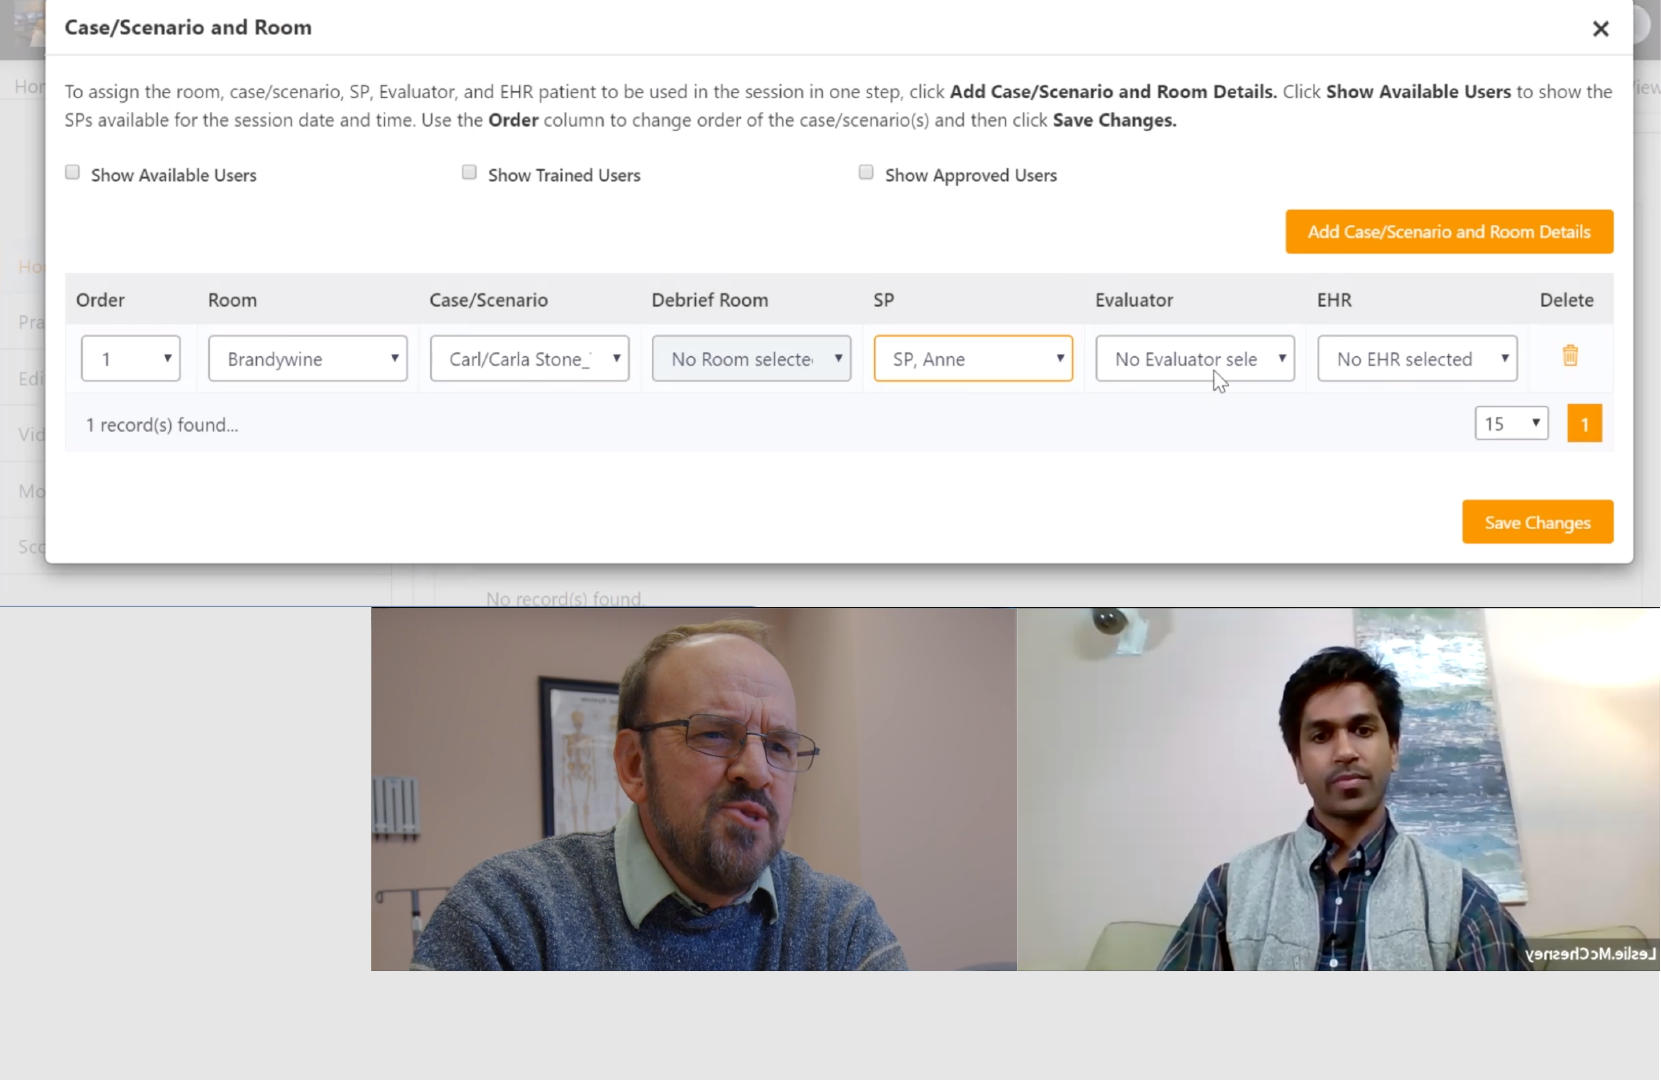Screen dimensions: 1661x1080
Task: Select the right participant's video feed
Action: (x=1338, y=789)
